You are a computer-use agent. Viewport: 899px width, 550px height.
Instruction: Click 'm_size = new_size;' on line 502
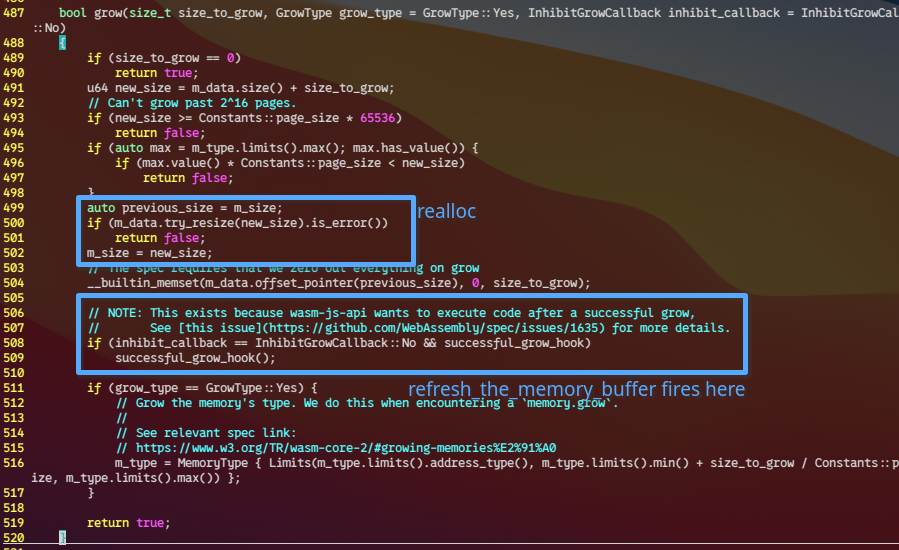(150, 253)
